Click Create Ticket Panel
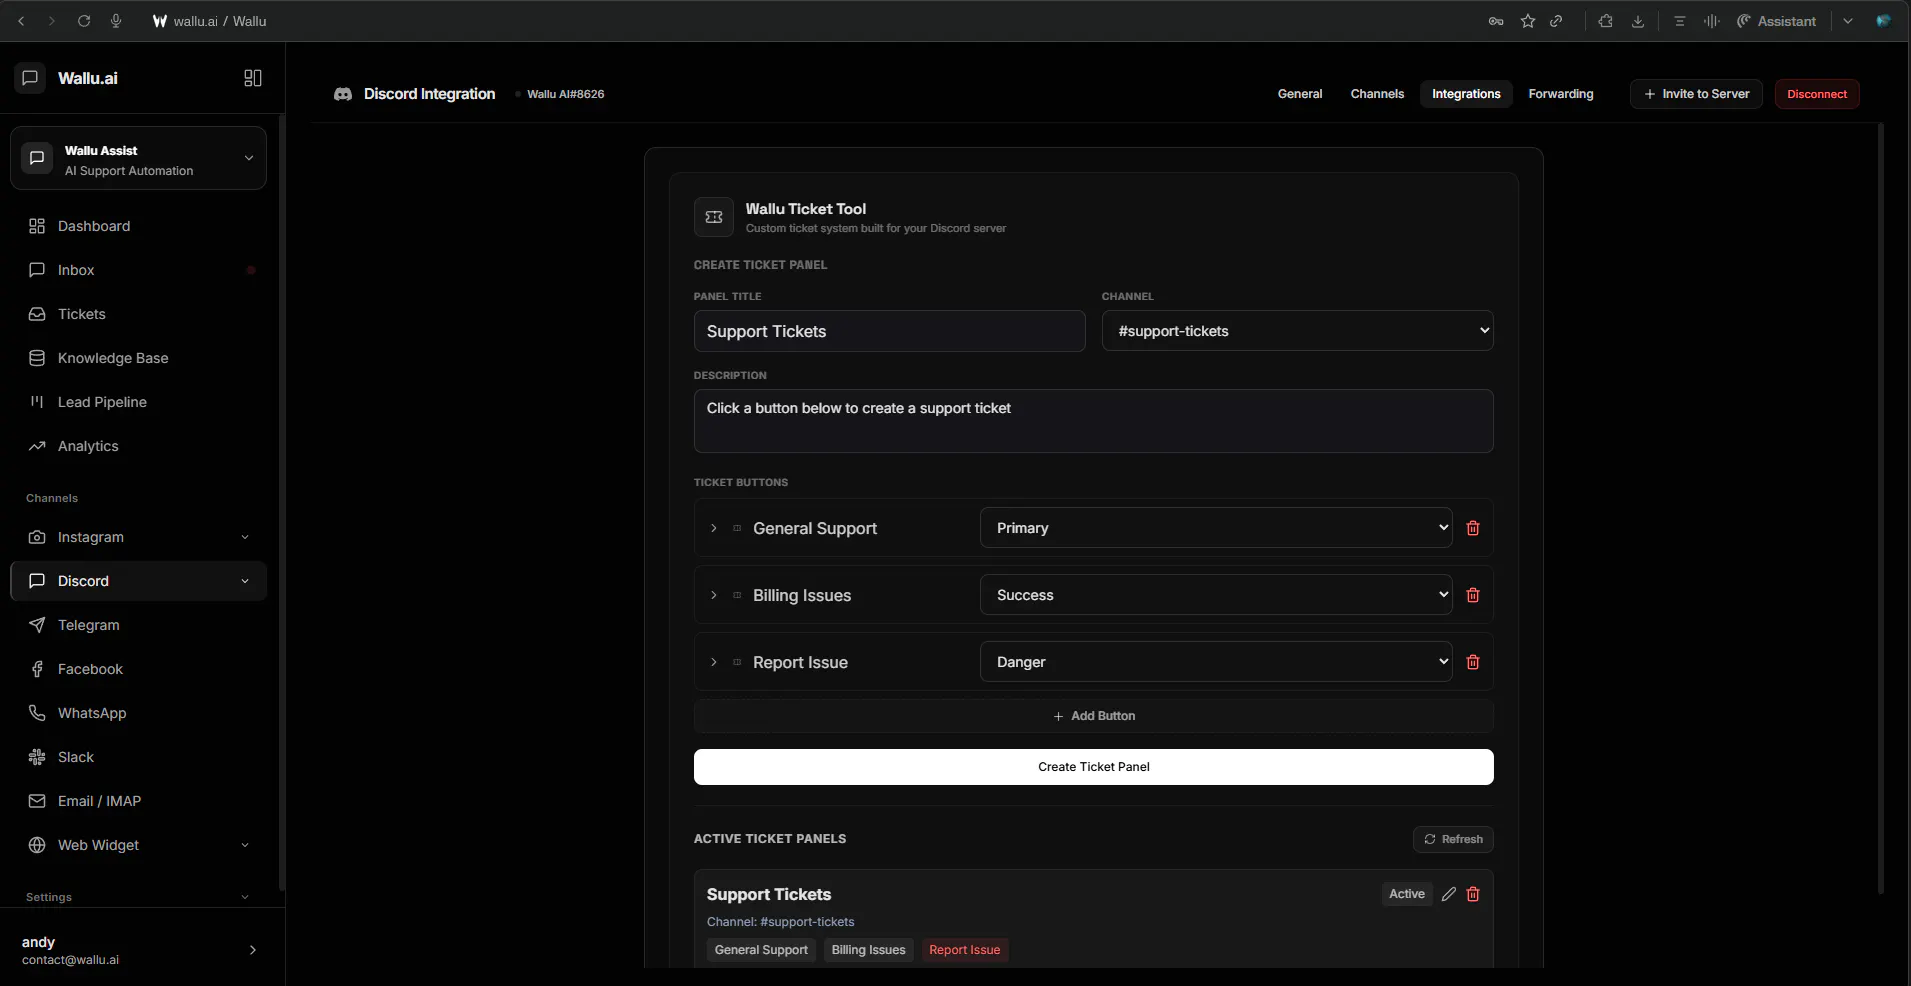This screenshot has height=986, width=1911. click(x=1093, y=767)
